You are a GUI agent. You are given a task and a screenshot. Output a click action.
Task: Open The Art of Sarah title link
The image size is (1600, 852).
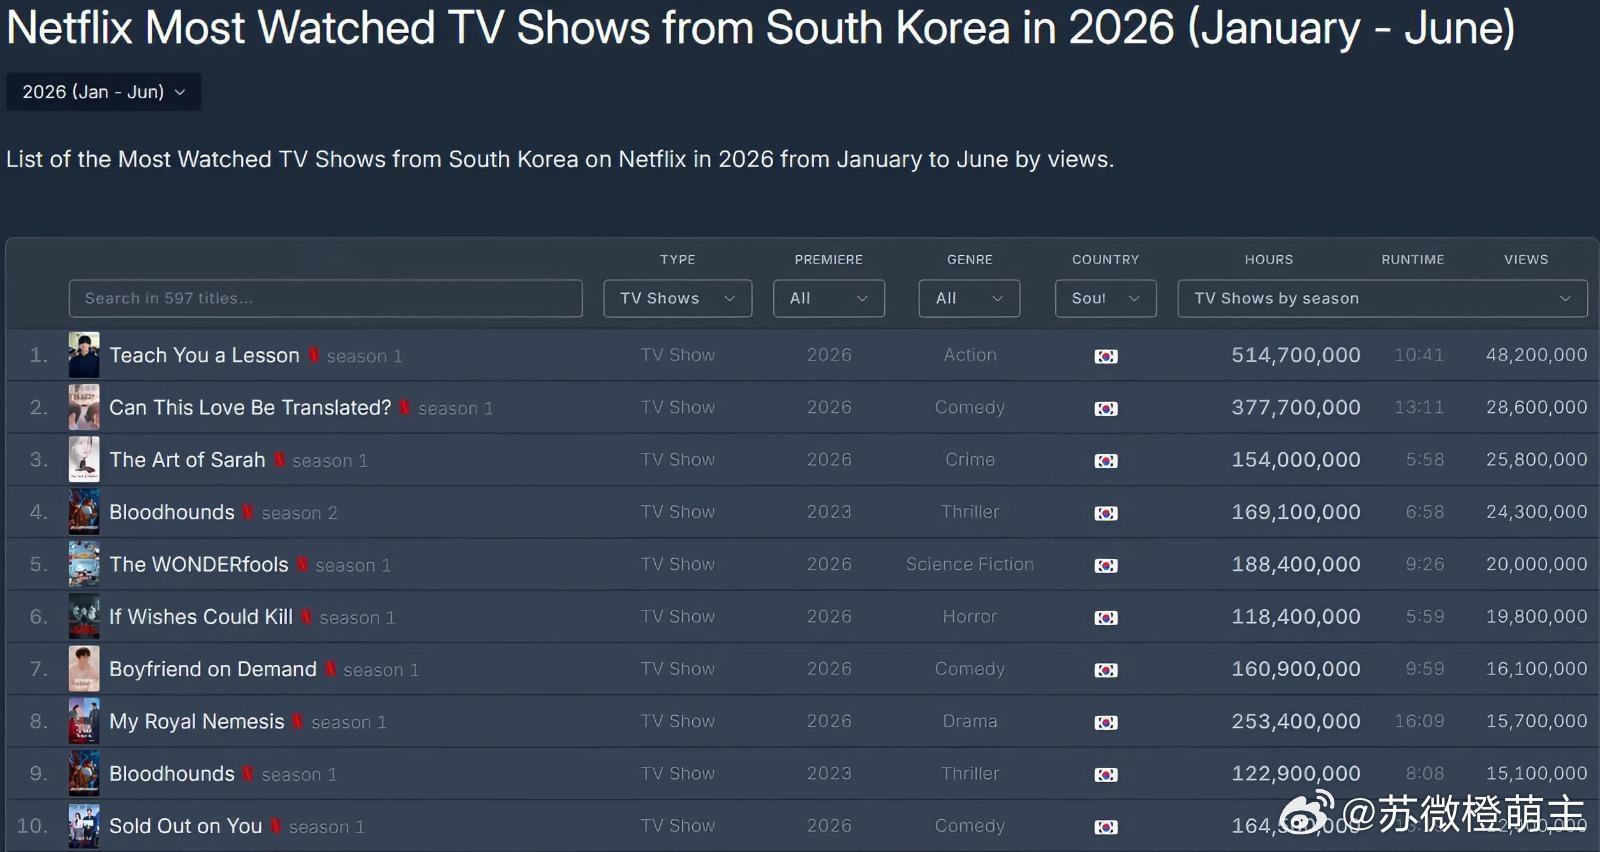tap(187, 460)
